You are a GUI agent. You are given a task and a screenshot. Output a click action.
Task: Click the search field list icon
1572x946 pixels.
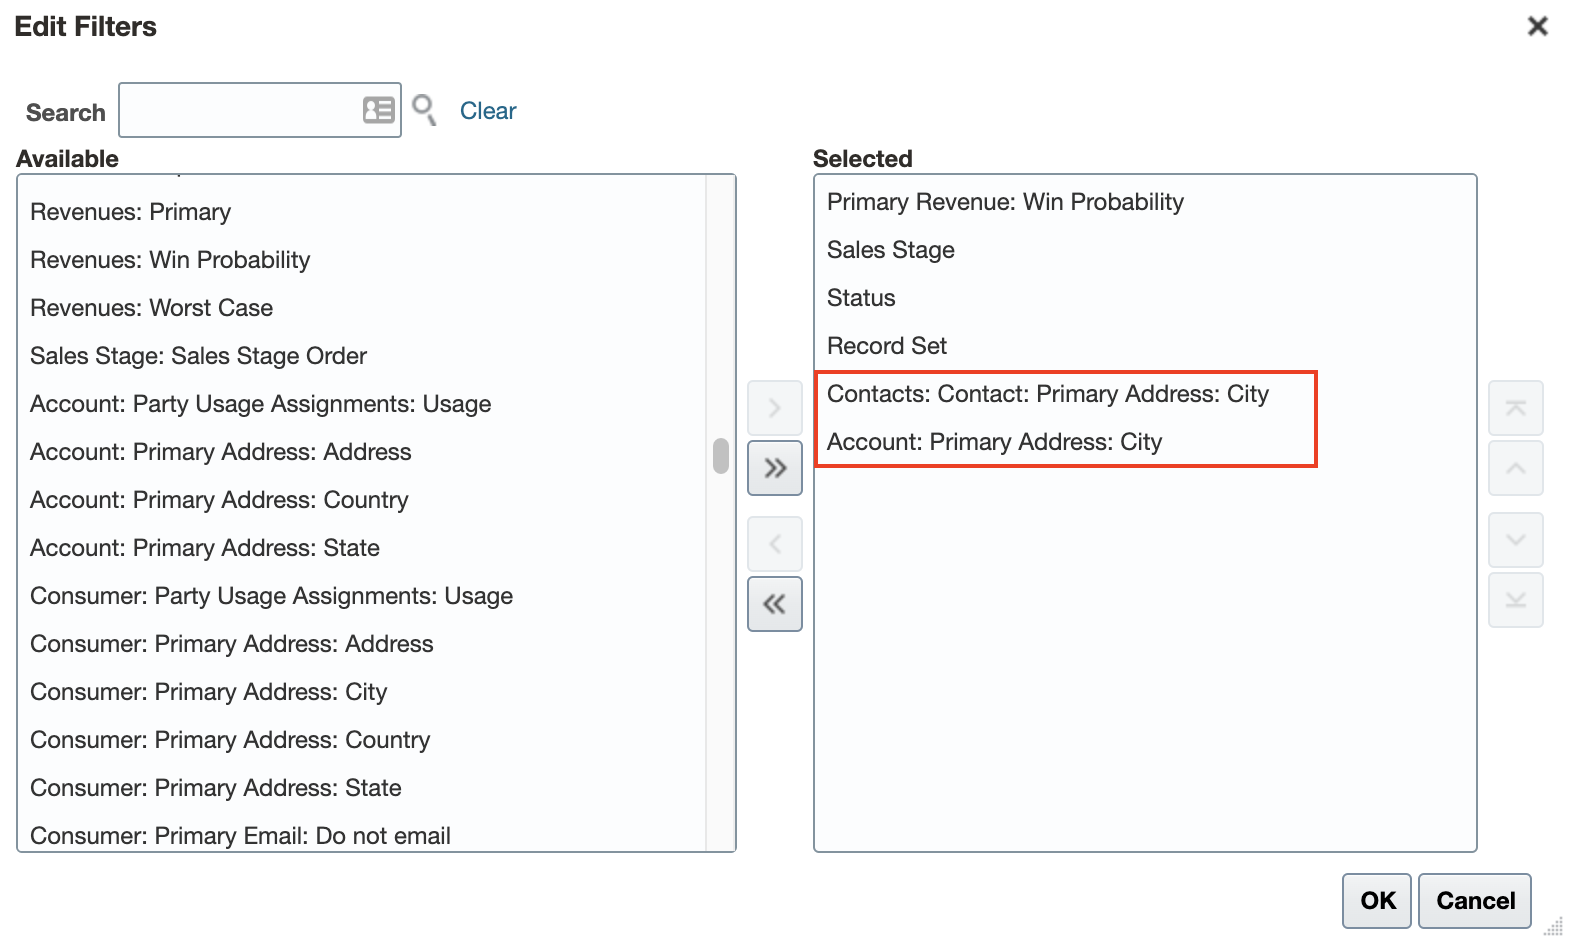pyautogui.click(x=378, y=110)
